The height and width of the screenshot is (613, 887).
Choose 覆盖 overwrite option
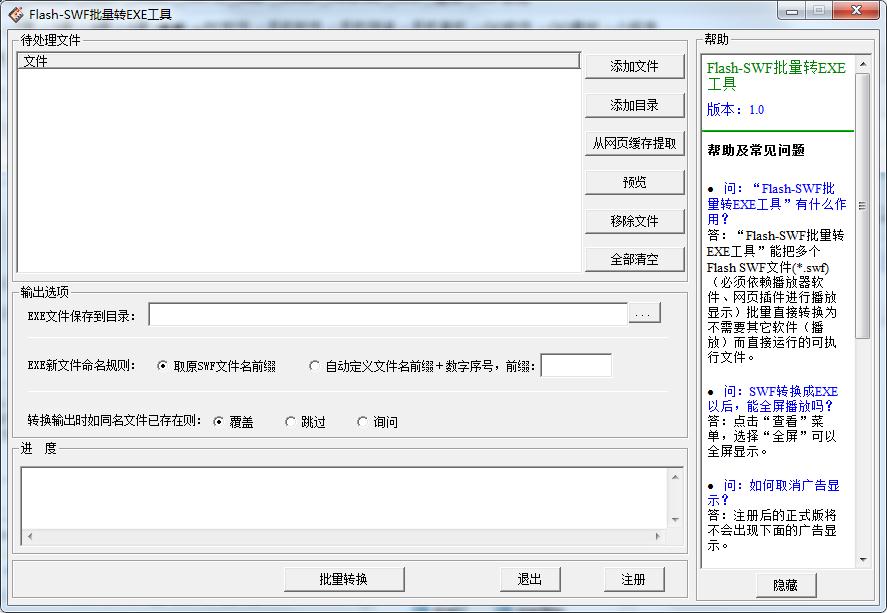[219, 422]
